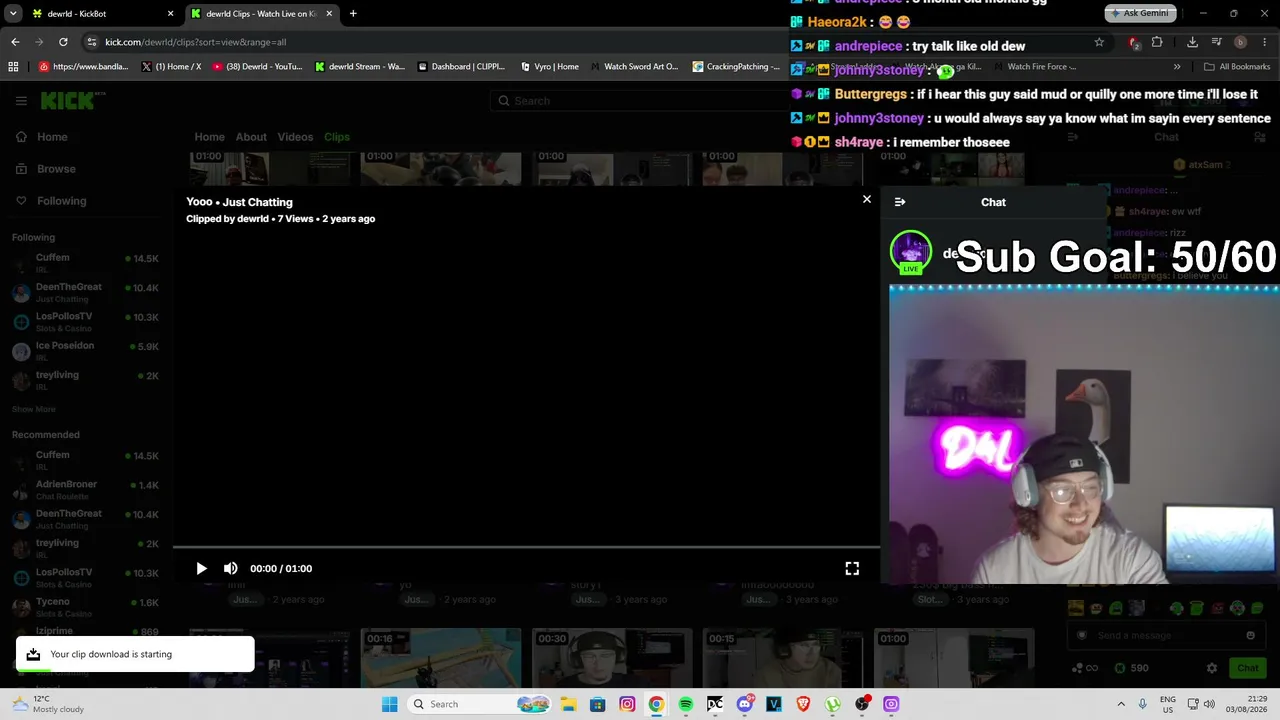
Task: Select the kick.com address bar URL
Action: [x=196, y=42]
